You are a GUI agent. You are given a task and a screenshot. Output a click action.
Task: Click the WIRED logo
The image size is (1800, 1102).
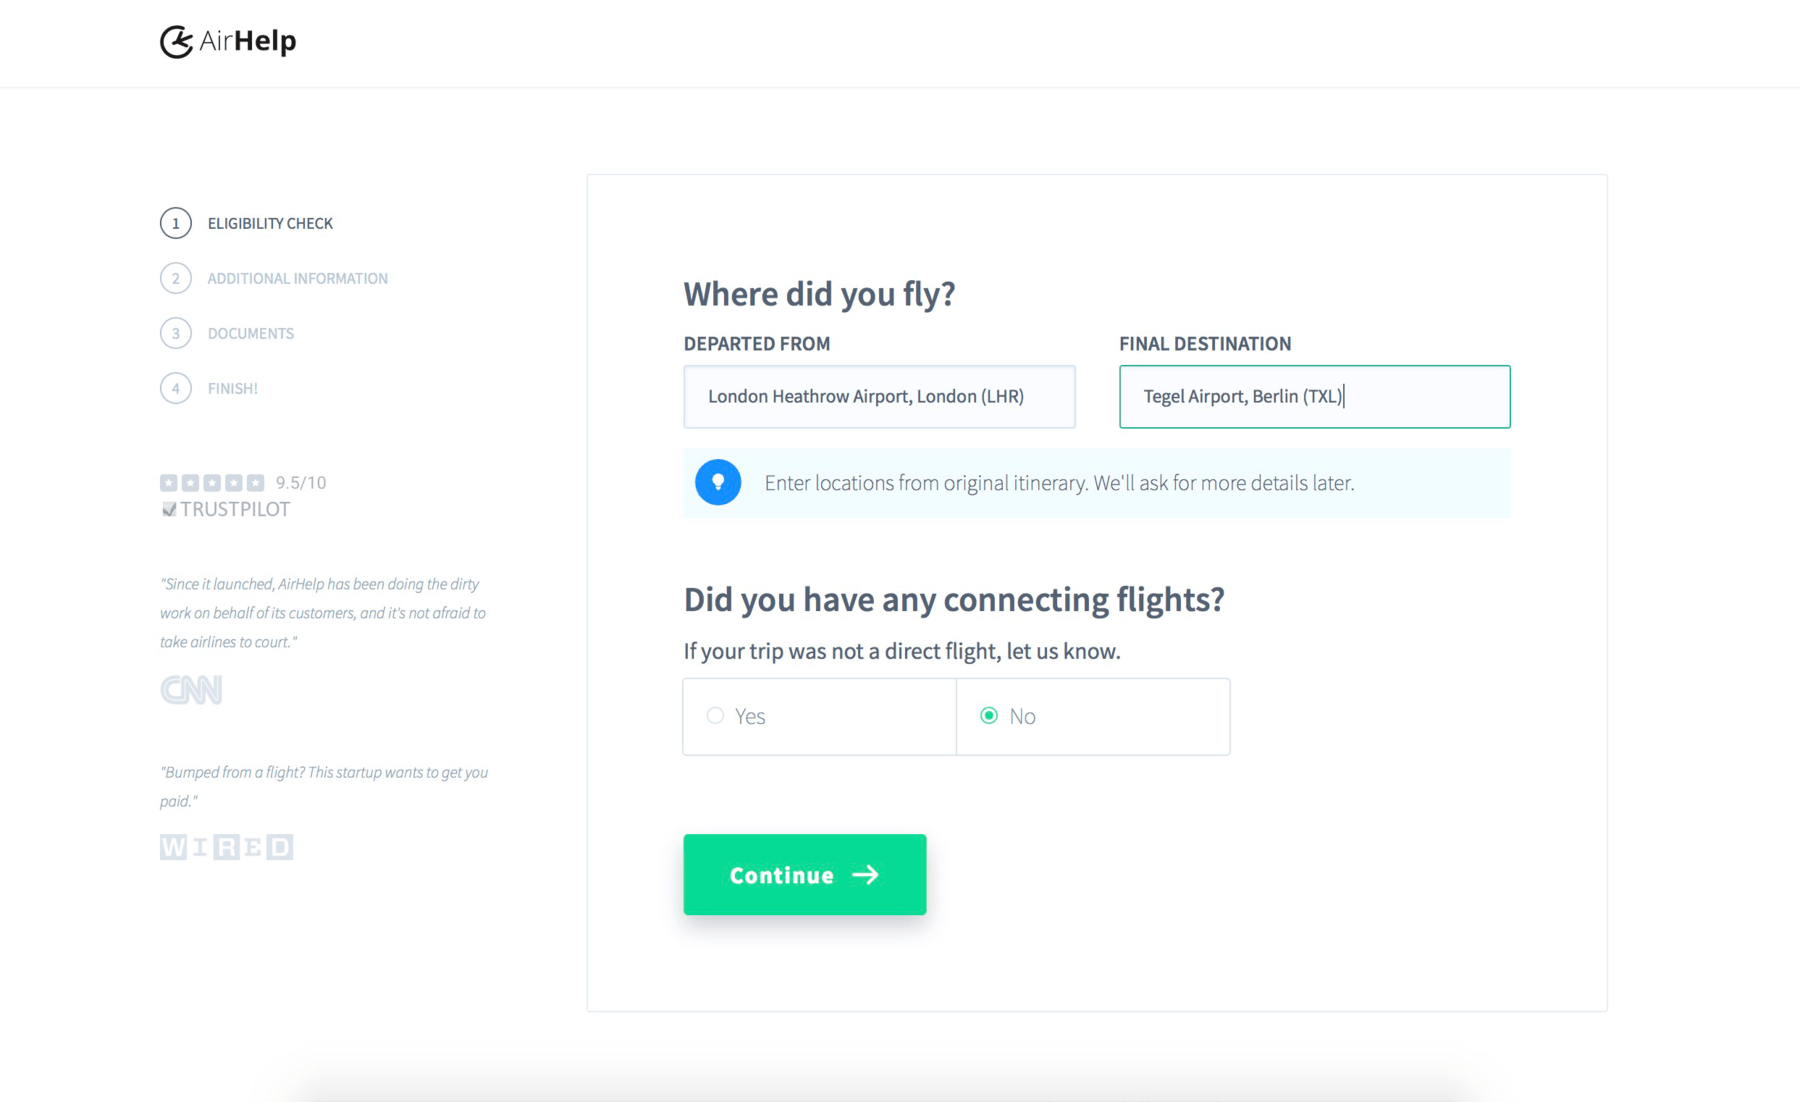(226, 846)
